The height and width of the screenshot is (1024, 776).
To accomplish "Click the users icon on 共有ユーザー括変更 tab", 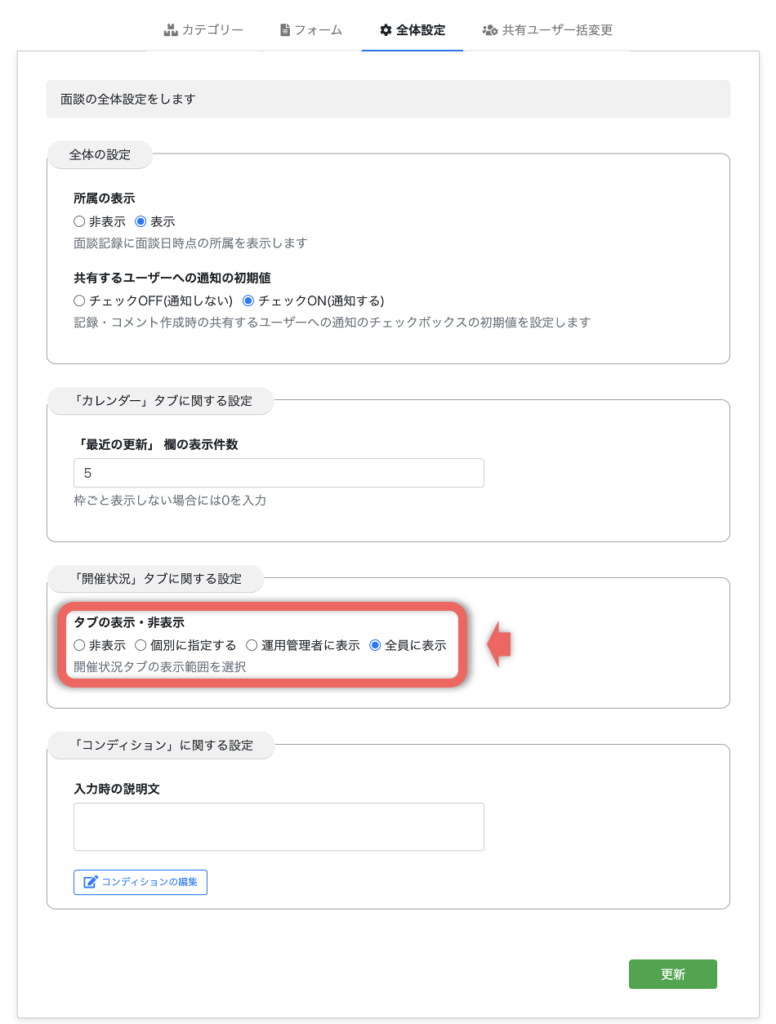I will point(490,30).
